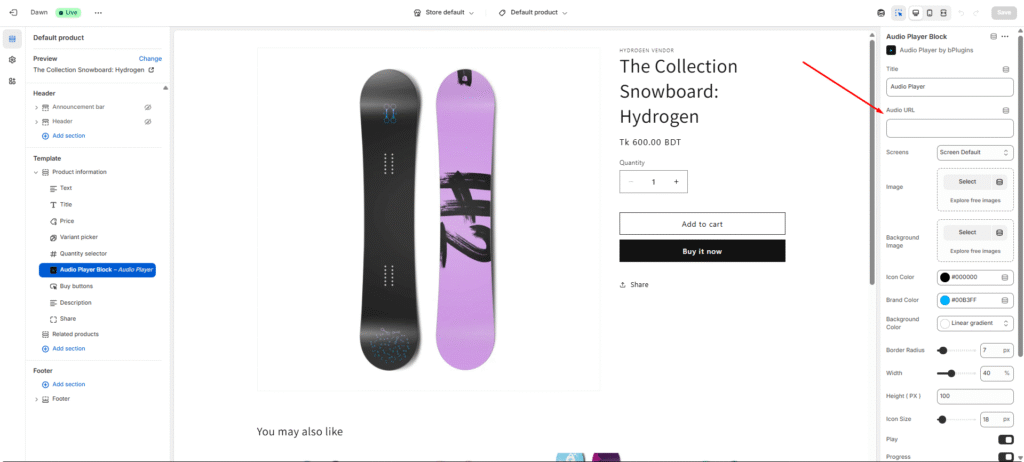Open the App embeds sidebar icon
1024x462 pixels.
(x=12, y=81)
